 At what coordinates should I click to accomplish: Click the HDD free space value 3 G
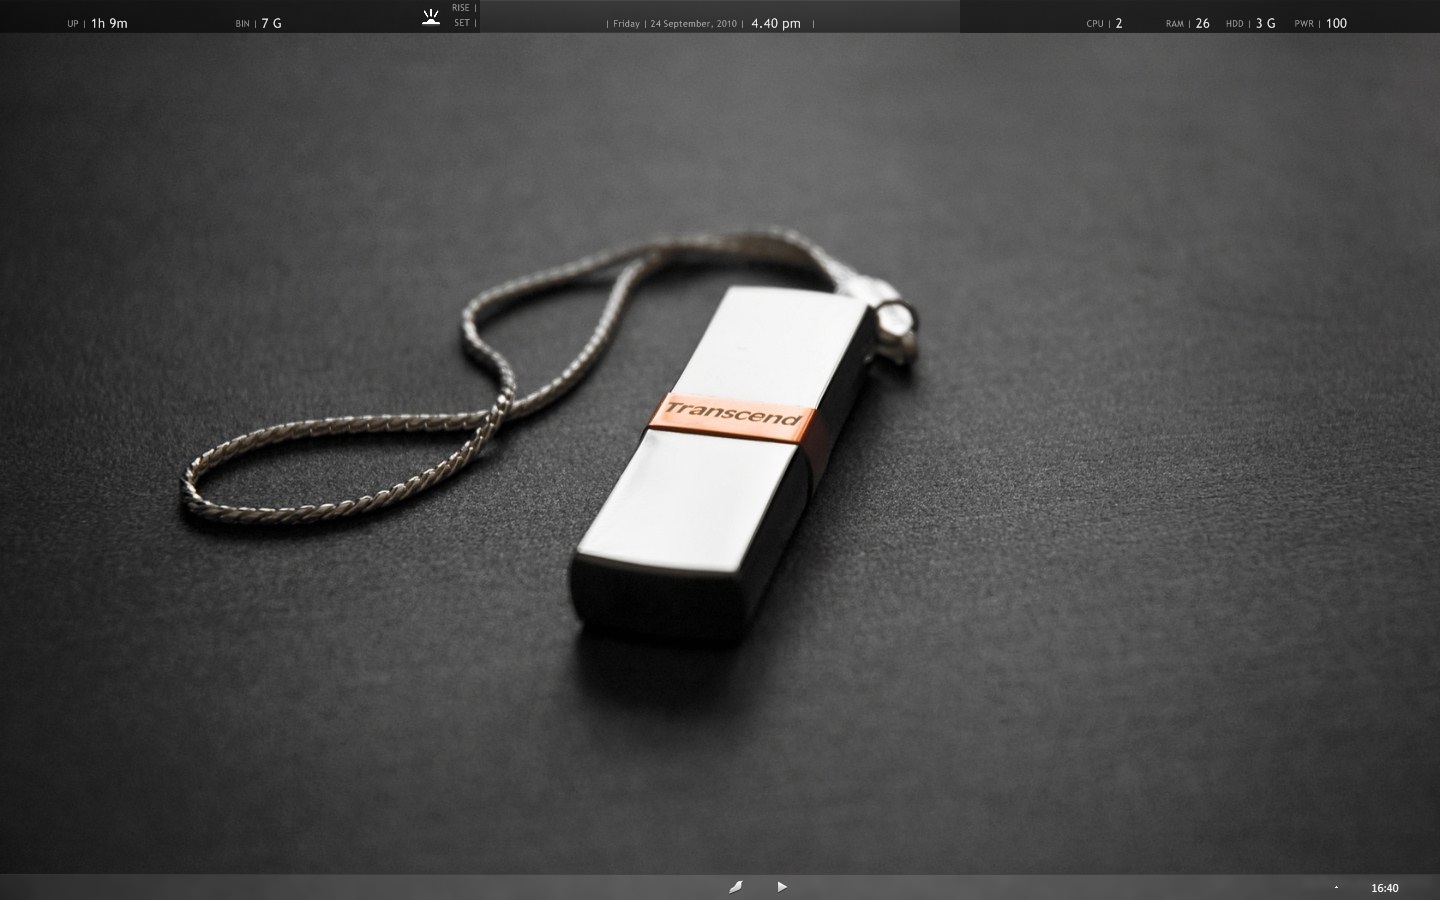coord(1266,23)
